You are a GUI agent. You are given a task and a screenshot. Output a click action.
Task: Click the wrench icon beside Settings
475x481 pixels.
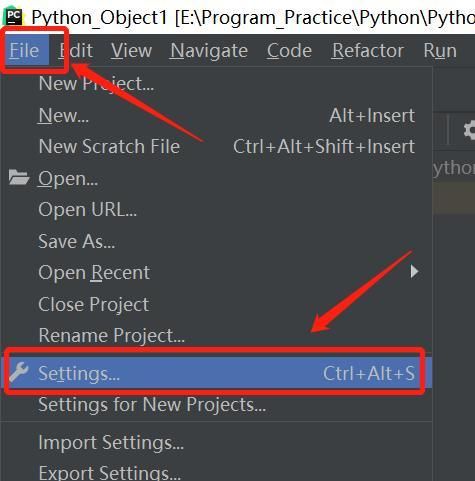(x=19, y=372)
